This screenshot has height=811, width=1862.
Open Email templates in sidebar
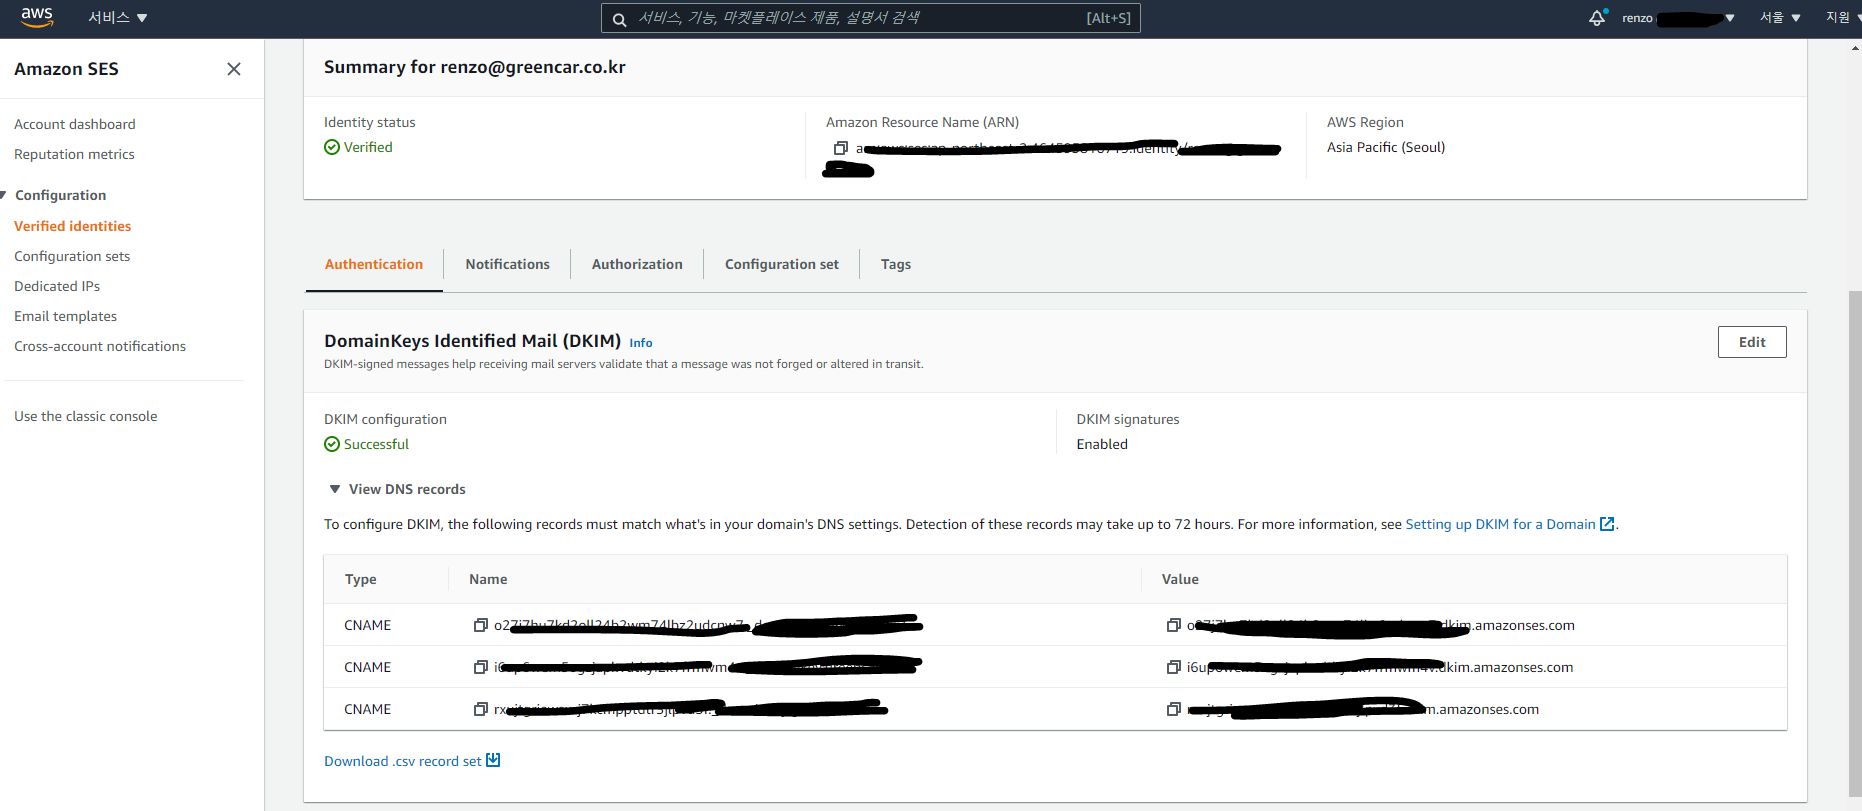[65, 316]
